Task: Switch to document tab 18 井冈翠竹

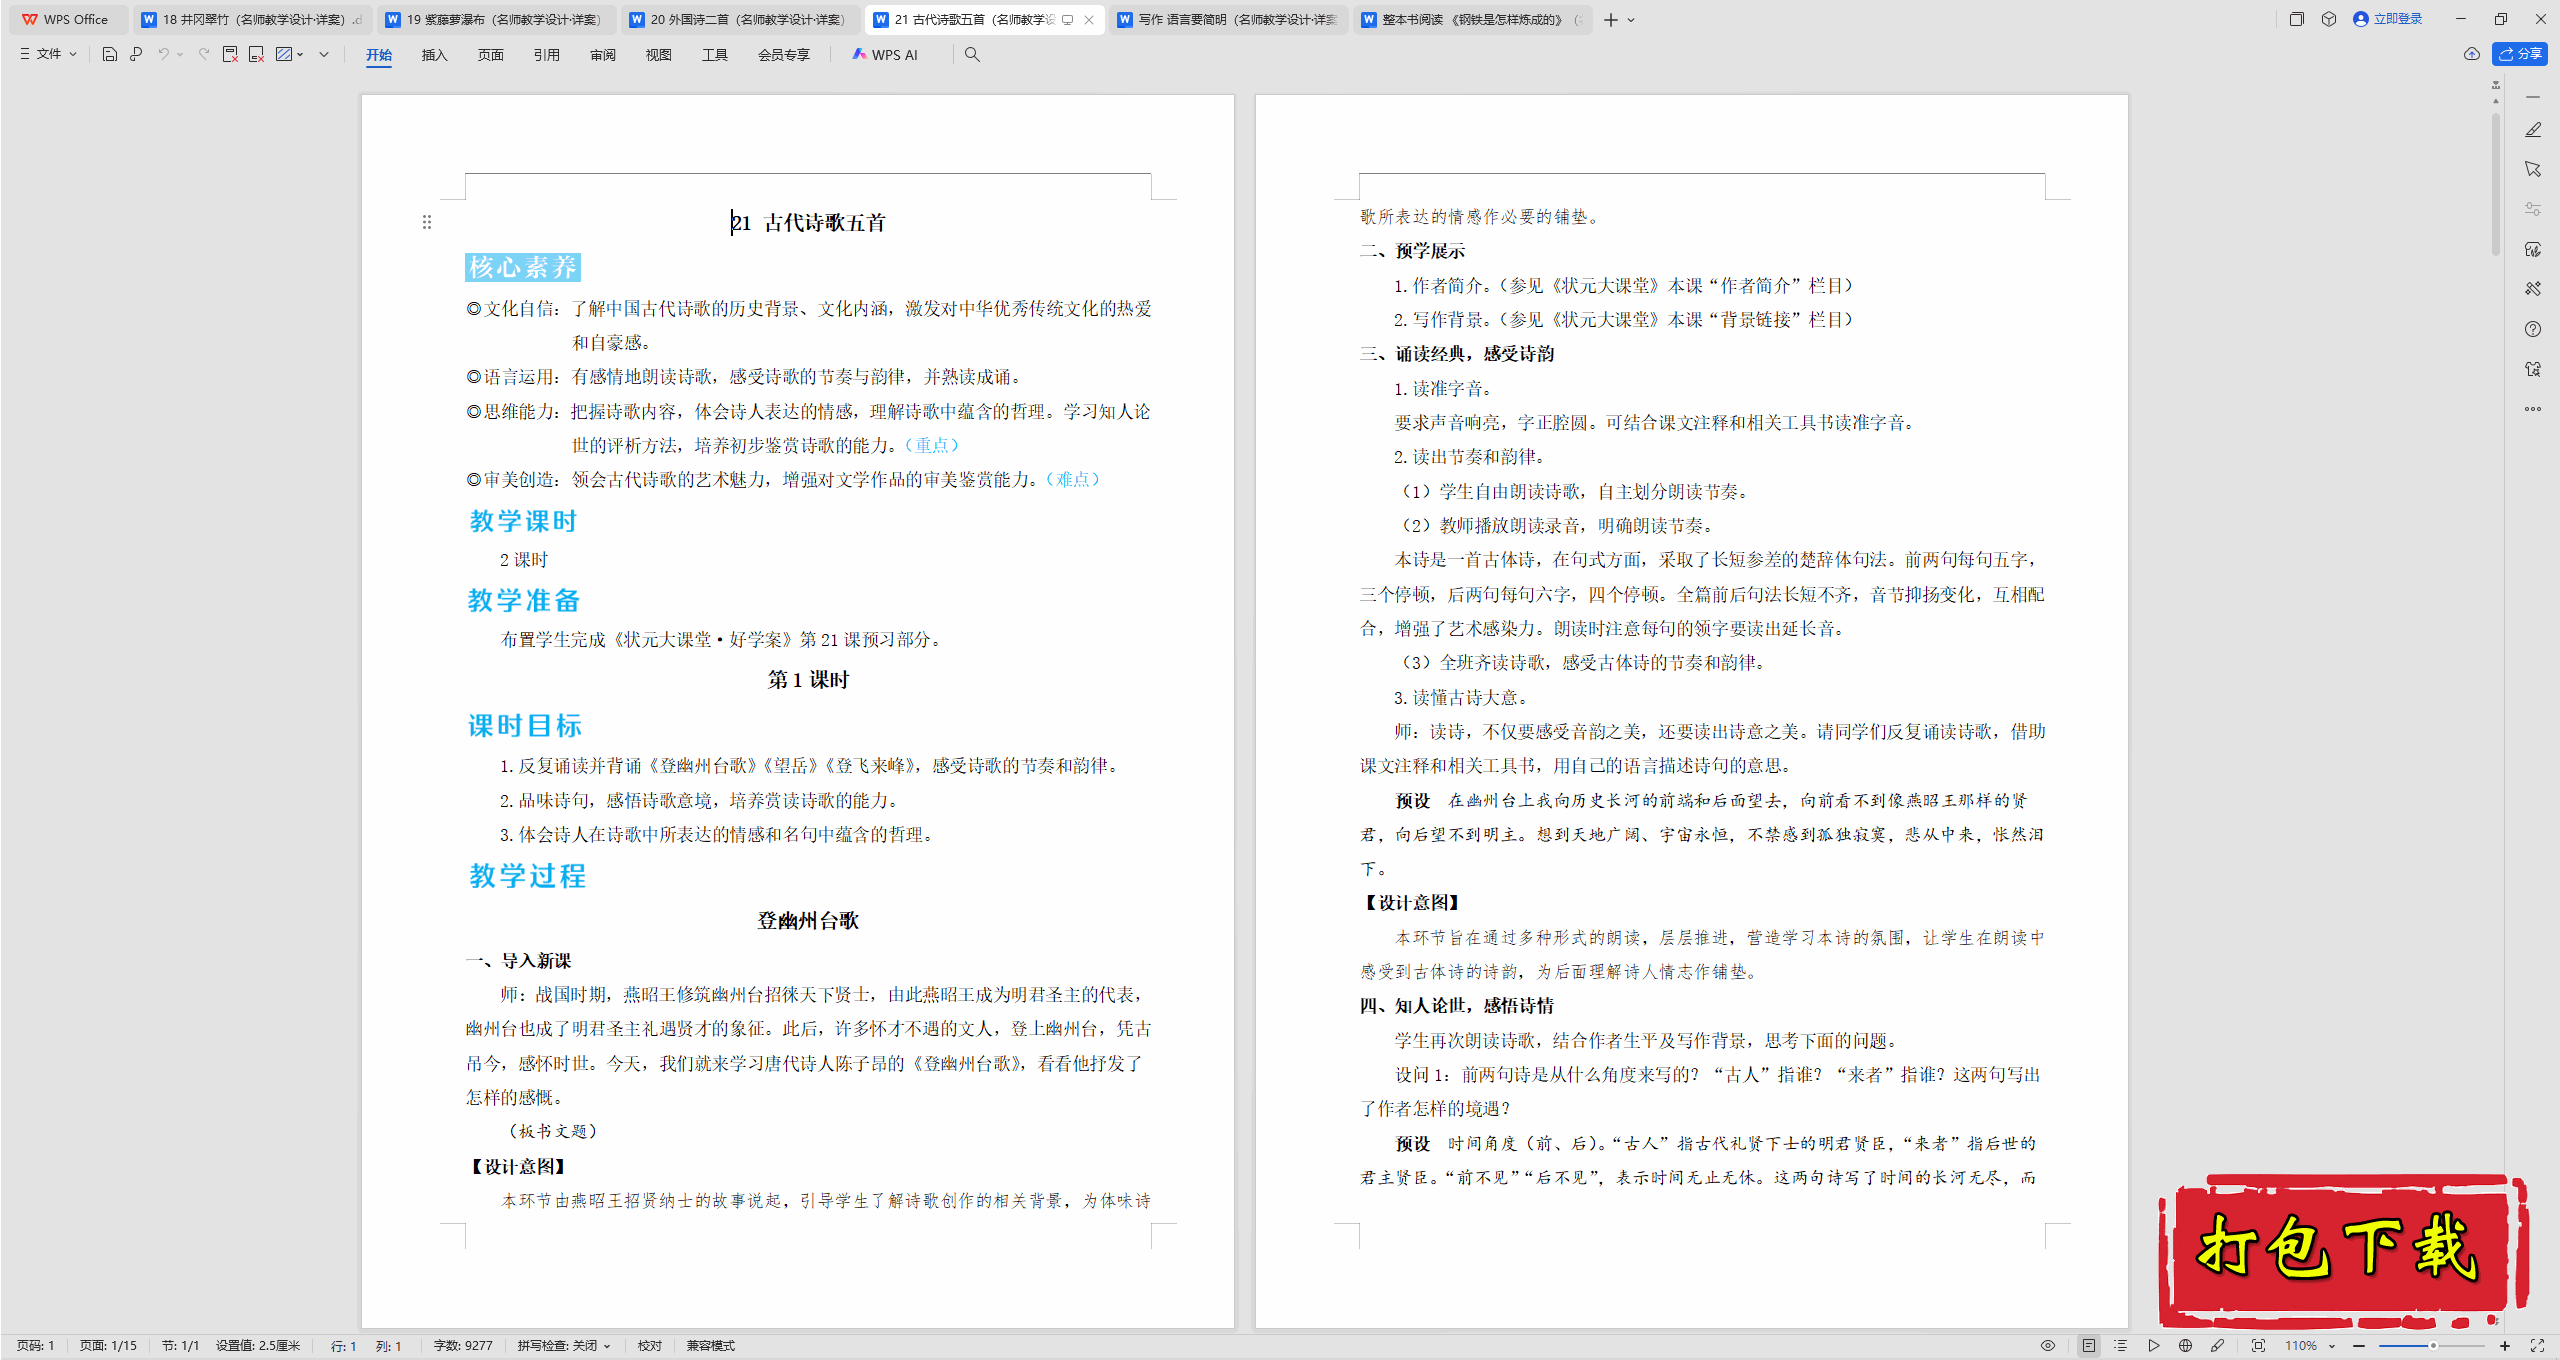Action: [x=252, y=19]
